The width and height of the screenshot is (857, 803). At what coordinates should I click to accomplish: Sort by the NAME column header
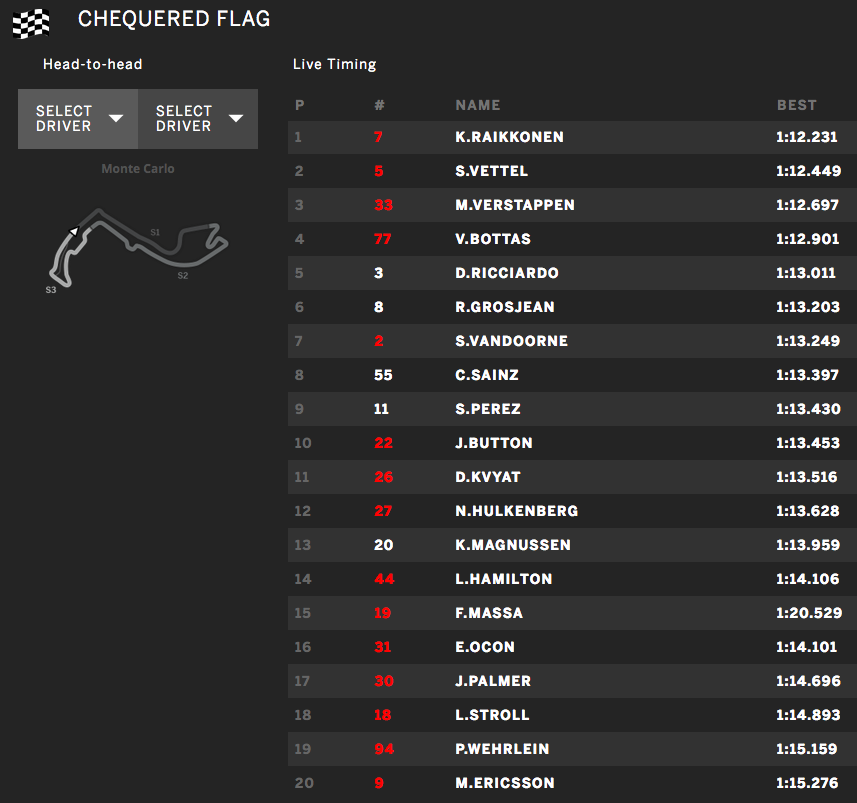point(477,105)
